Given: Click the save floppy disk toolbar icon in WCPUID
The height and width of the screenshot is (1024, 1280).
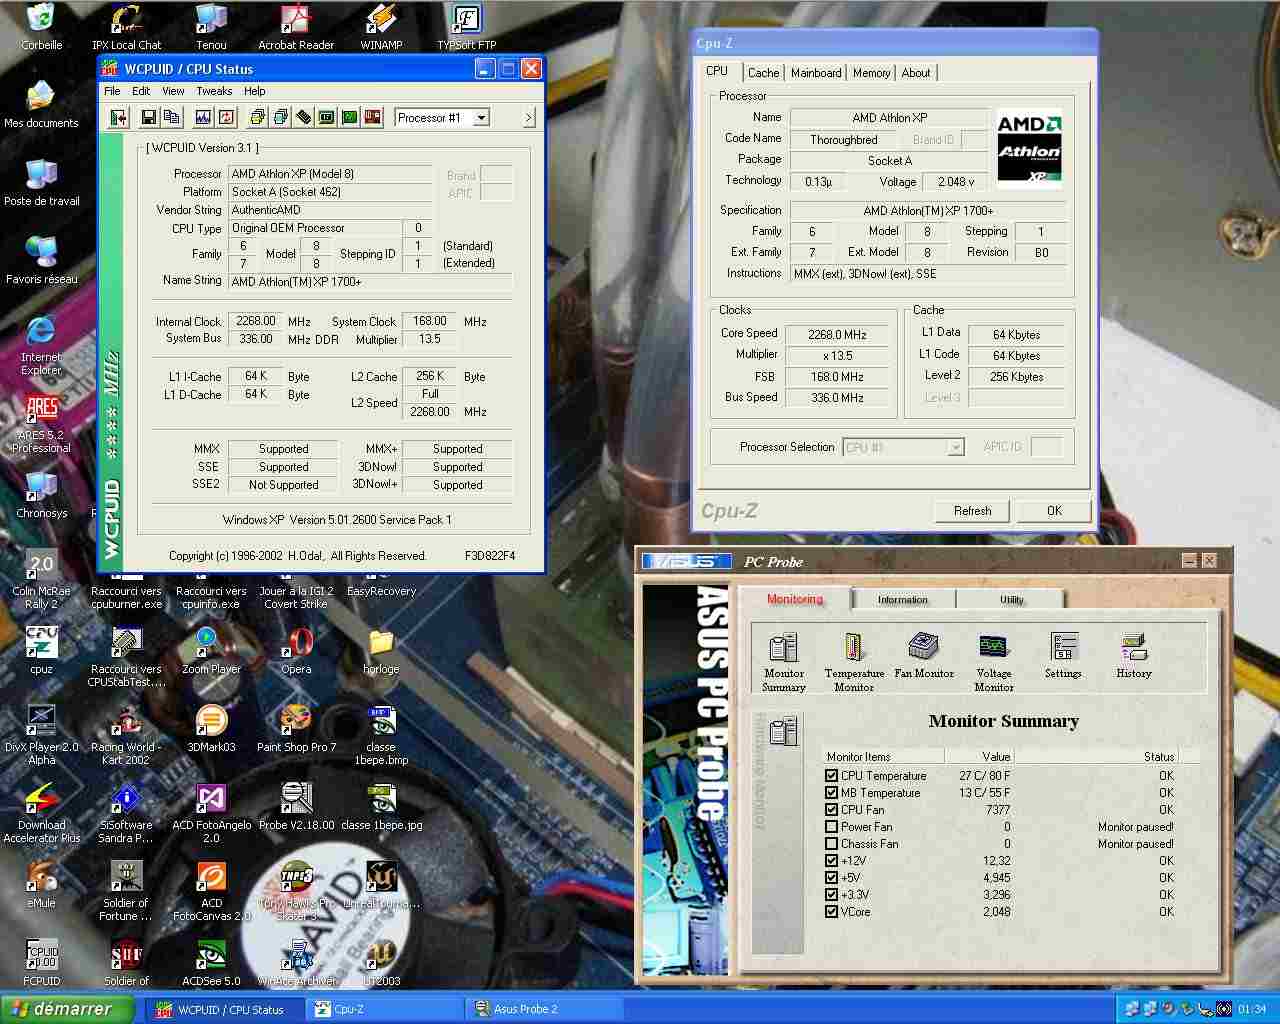Looking at the screenshot, I should 148,118.
